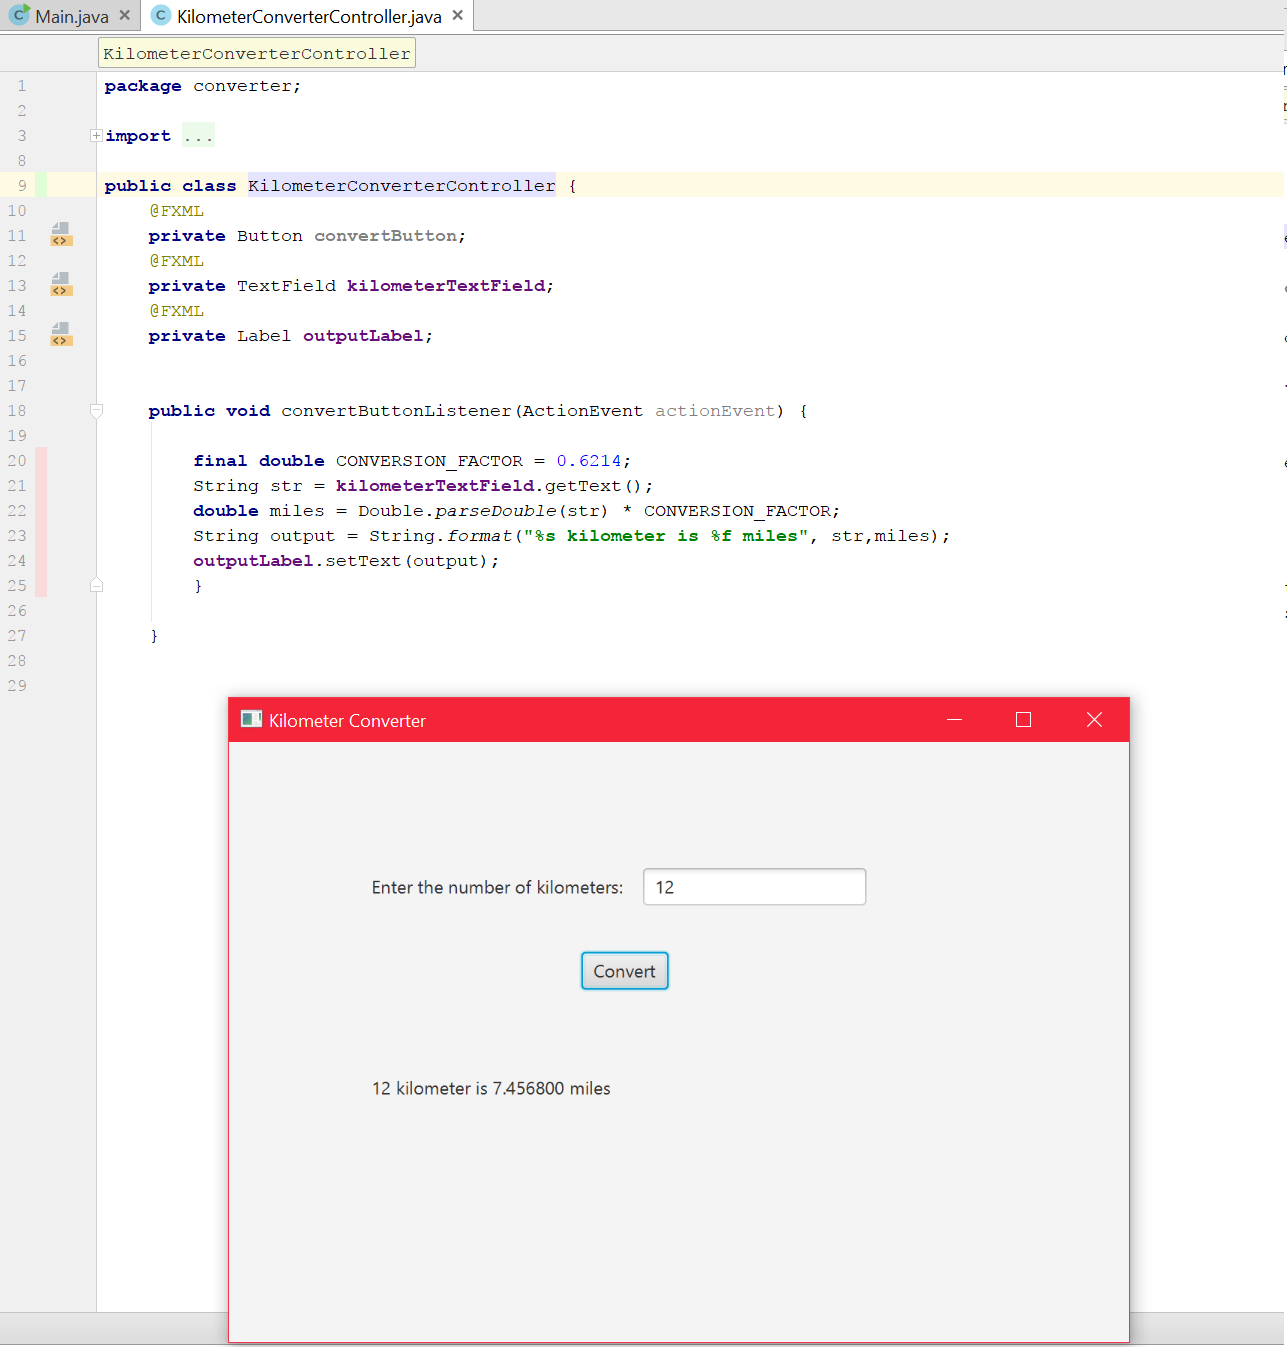The width and height of the screenshot is (1287, 1347).
Task: Expand the collapsed import block
Action: click(x=96, y=135)
